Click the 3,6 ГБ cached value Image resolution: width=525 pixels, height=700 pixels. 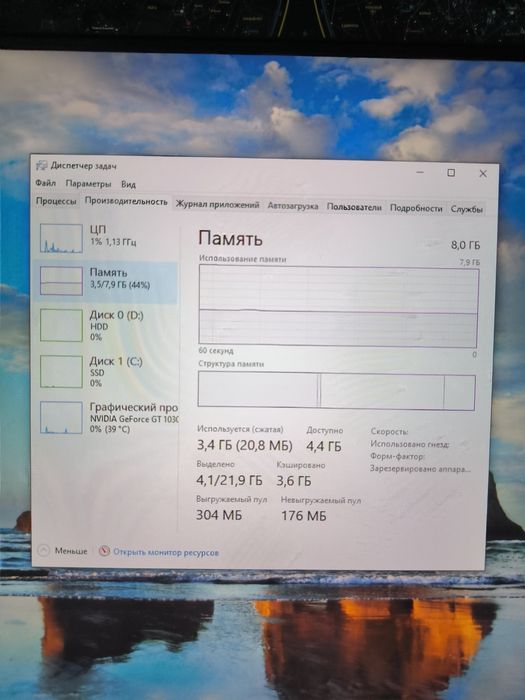294,481
